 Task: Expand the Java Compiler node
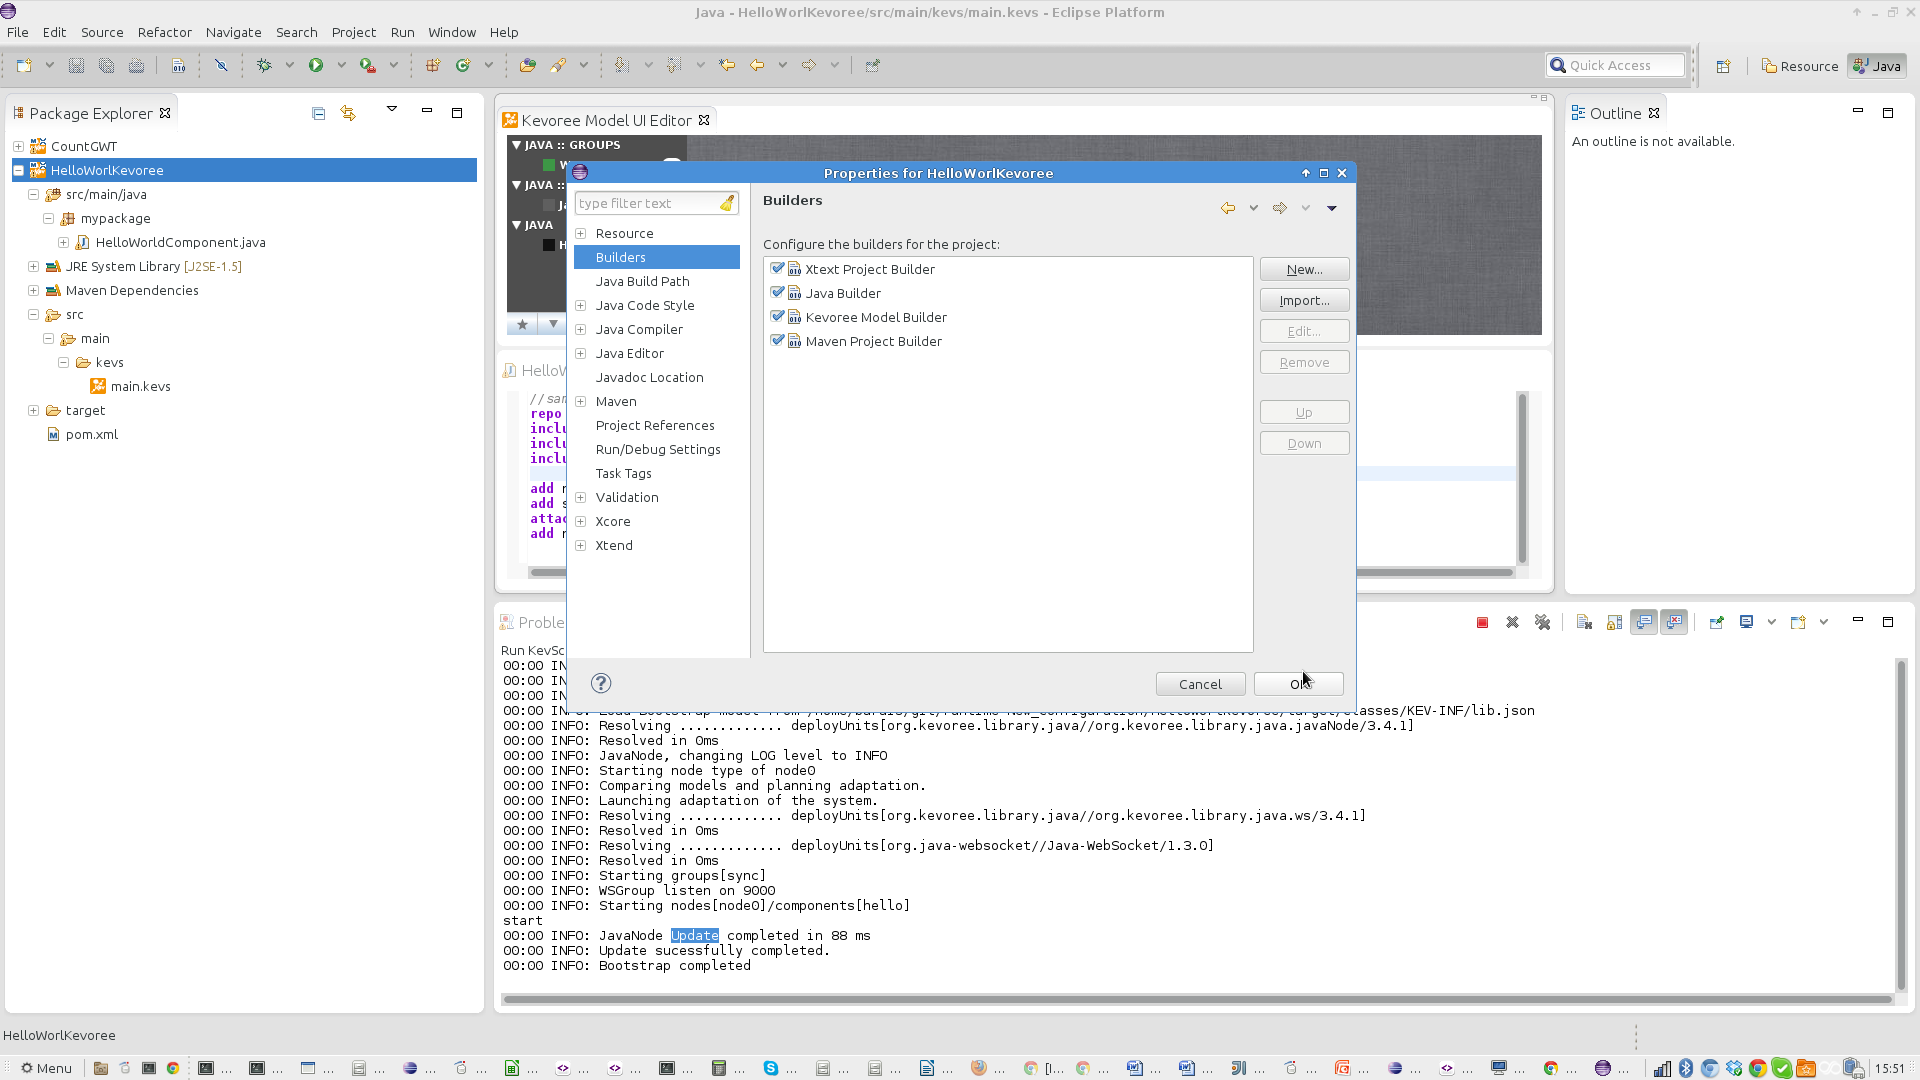coord(580,329)
